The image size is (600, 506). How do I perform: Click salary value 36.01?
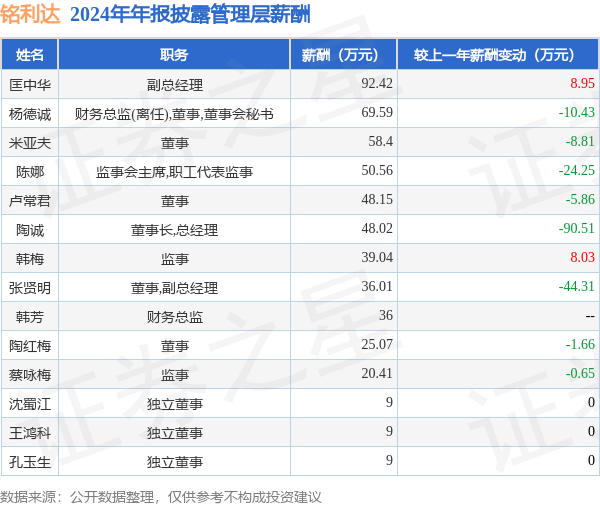377,286
